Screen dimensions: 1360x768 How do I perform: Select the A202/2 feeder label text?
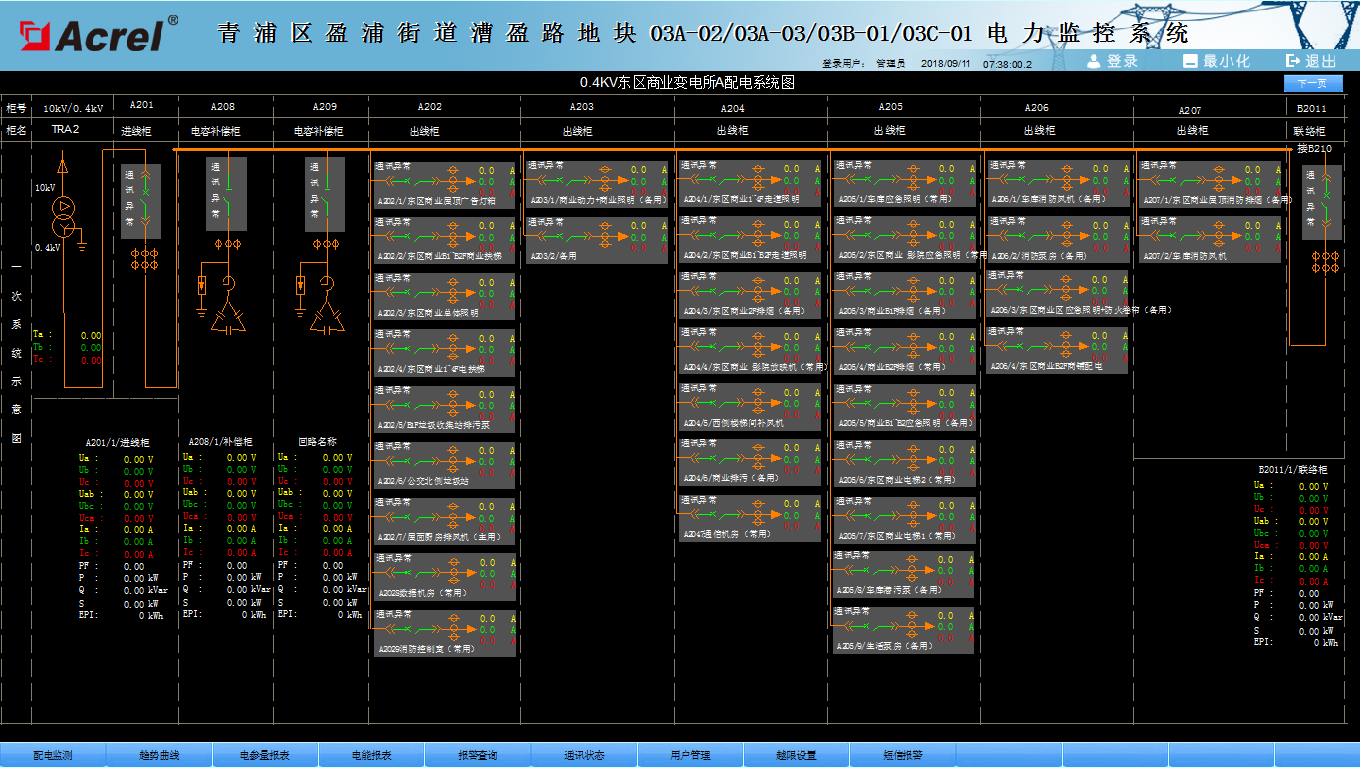pos(438,257)
